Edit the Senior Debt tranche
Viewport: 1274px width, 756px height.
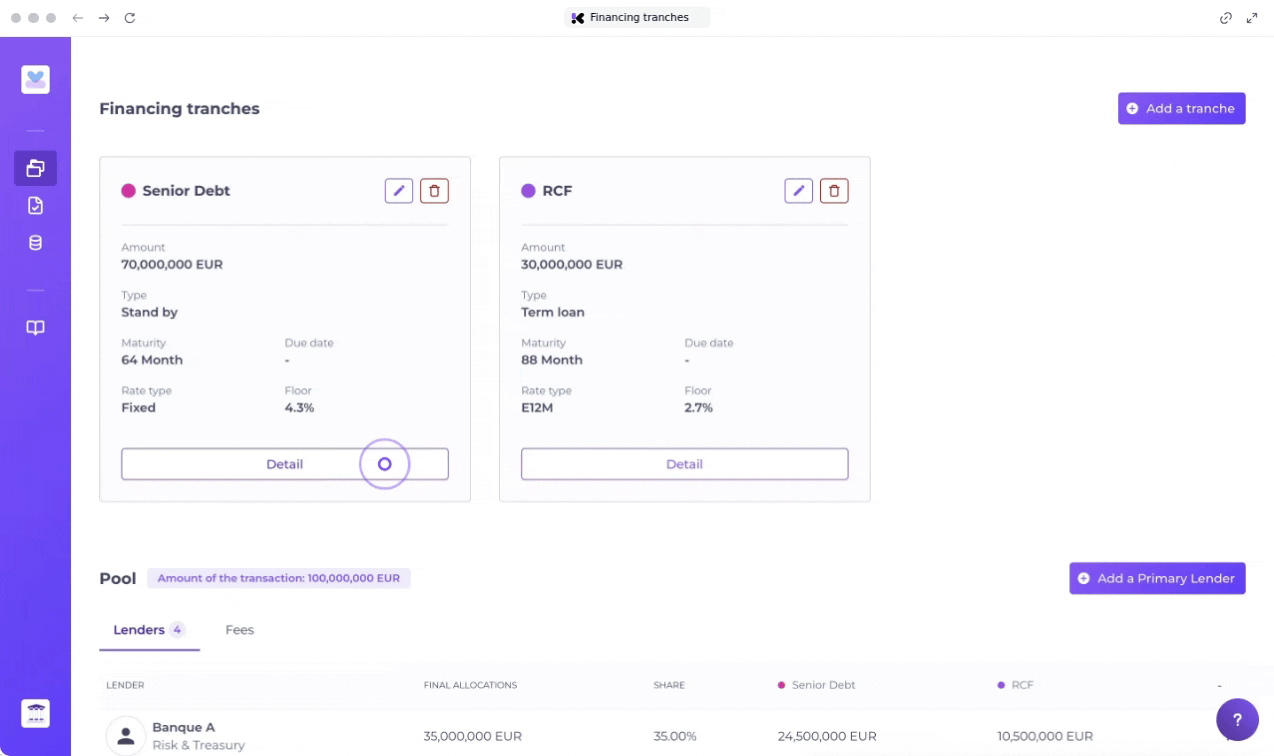point(398,190)
